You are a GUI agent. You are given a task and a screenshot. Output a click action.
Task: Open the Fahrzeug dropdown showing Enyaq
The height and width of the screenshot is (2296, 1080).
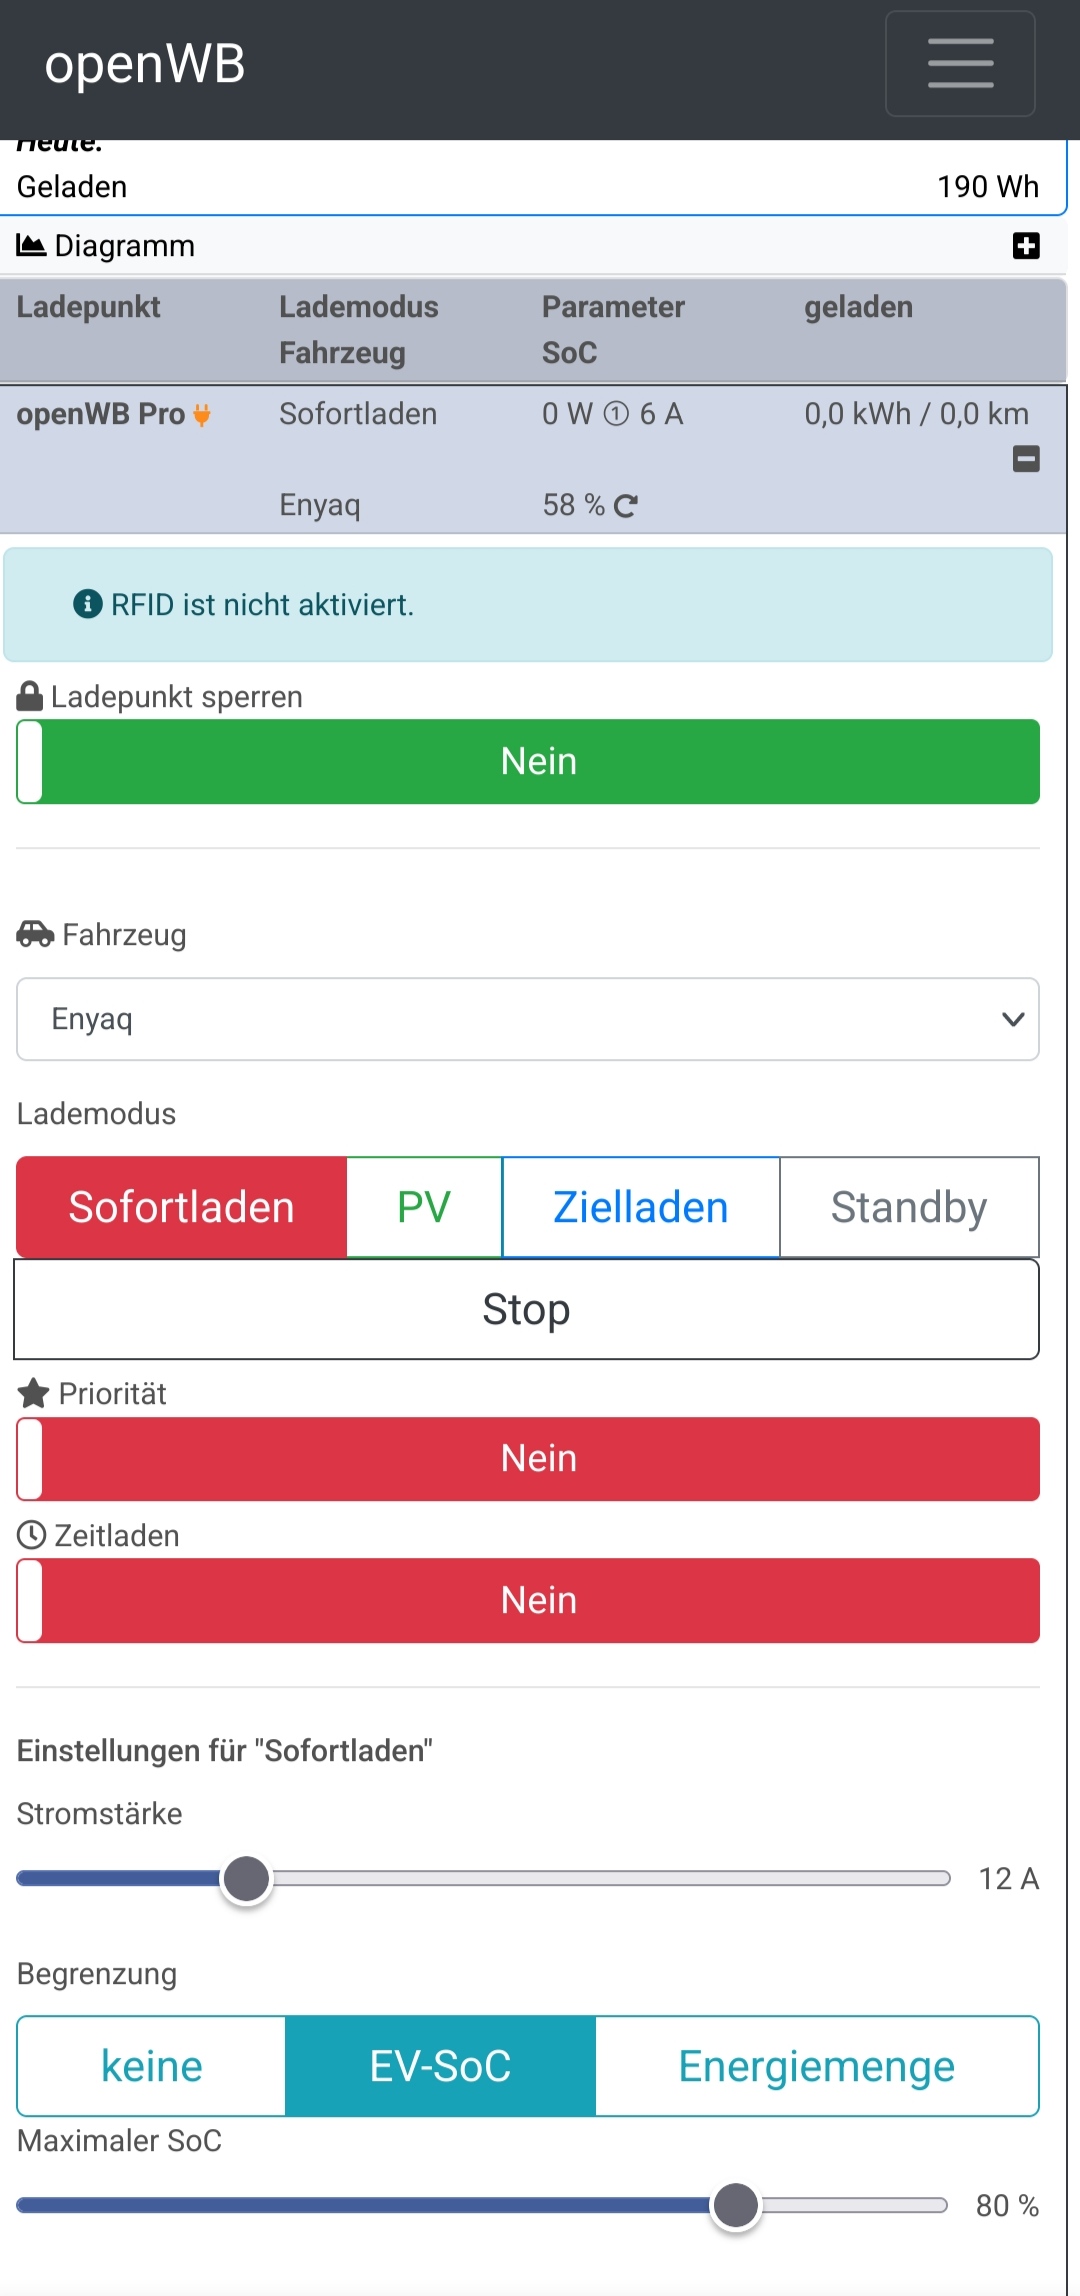528,1019
